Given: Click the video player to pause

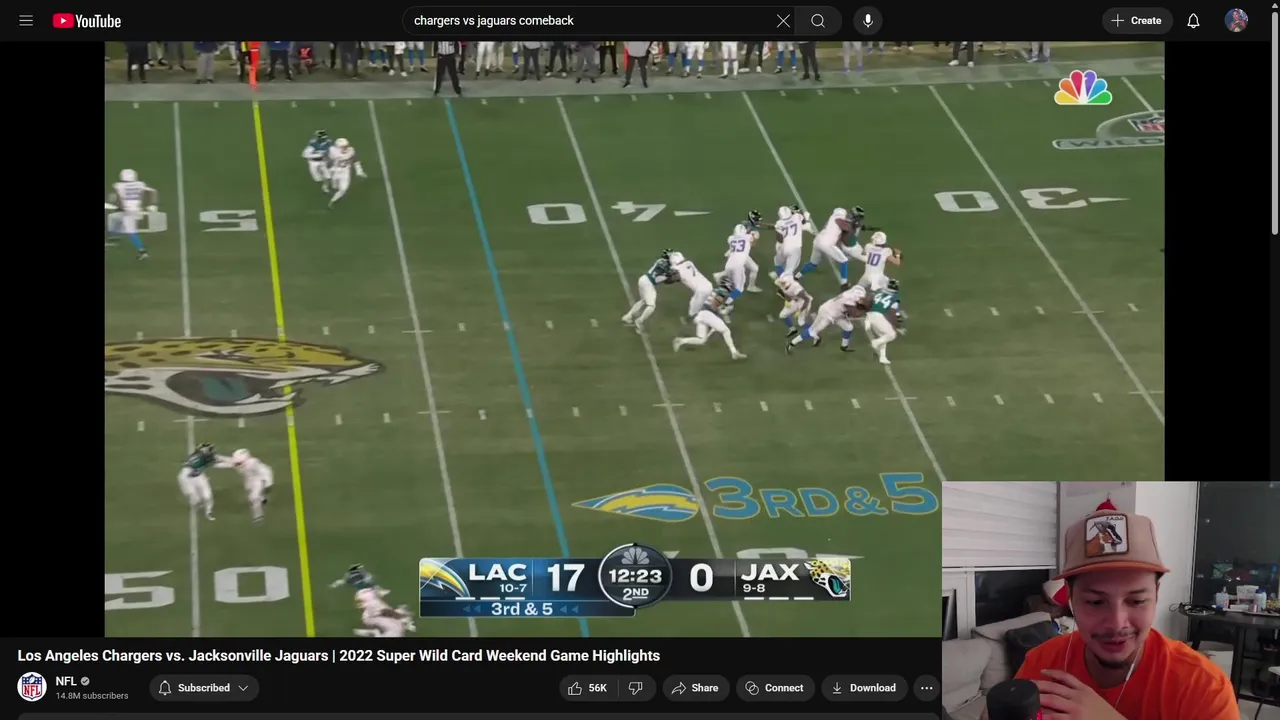Looking at the screenshot, I should 634,338.
